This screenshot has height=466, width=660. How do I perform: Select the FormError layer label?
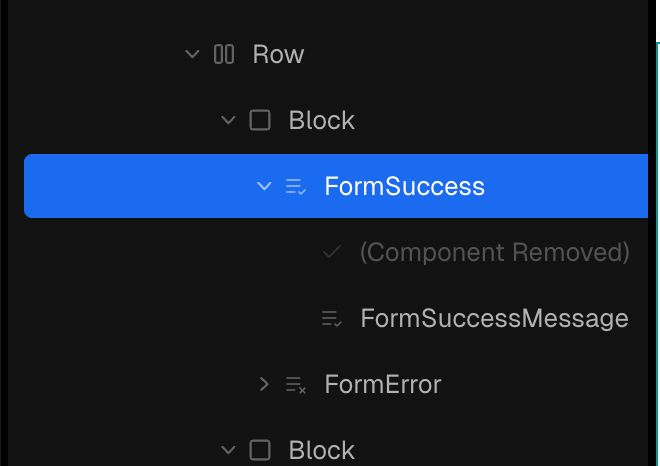pyautogui.click(x=383, y=384)
